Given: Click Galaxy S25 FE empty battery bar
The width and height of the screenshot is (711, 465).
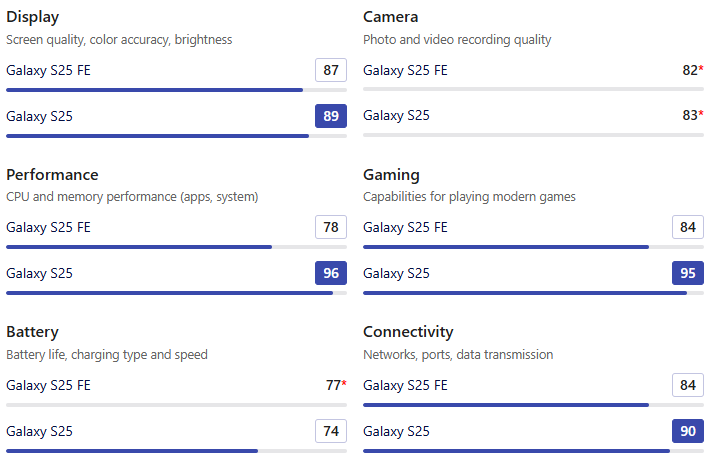Looking at the screenshot, I should pyautogui.click(x=176, y=405).
